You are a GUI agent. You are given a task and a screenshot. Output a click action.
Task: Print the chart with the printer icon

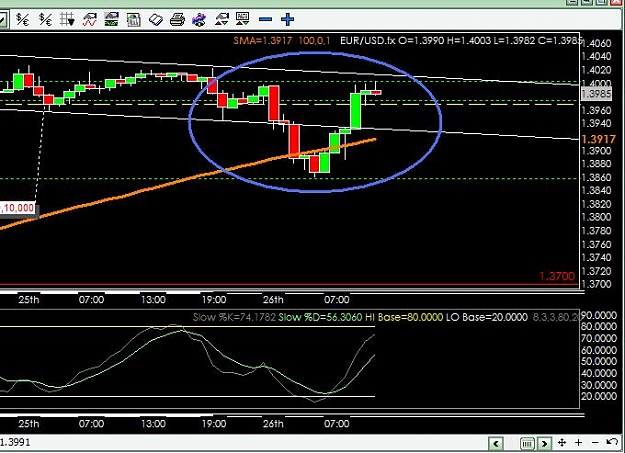pyautogui.click(x=177, y=19)
